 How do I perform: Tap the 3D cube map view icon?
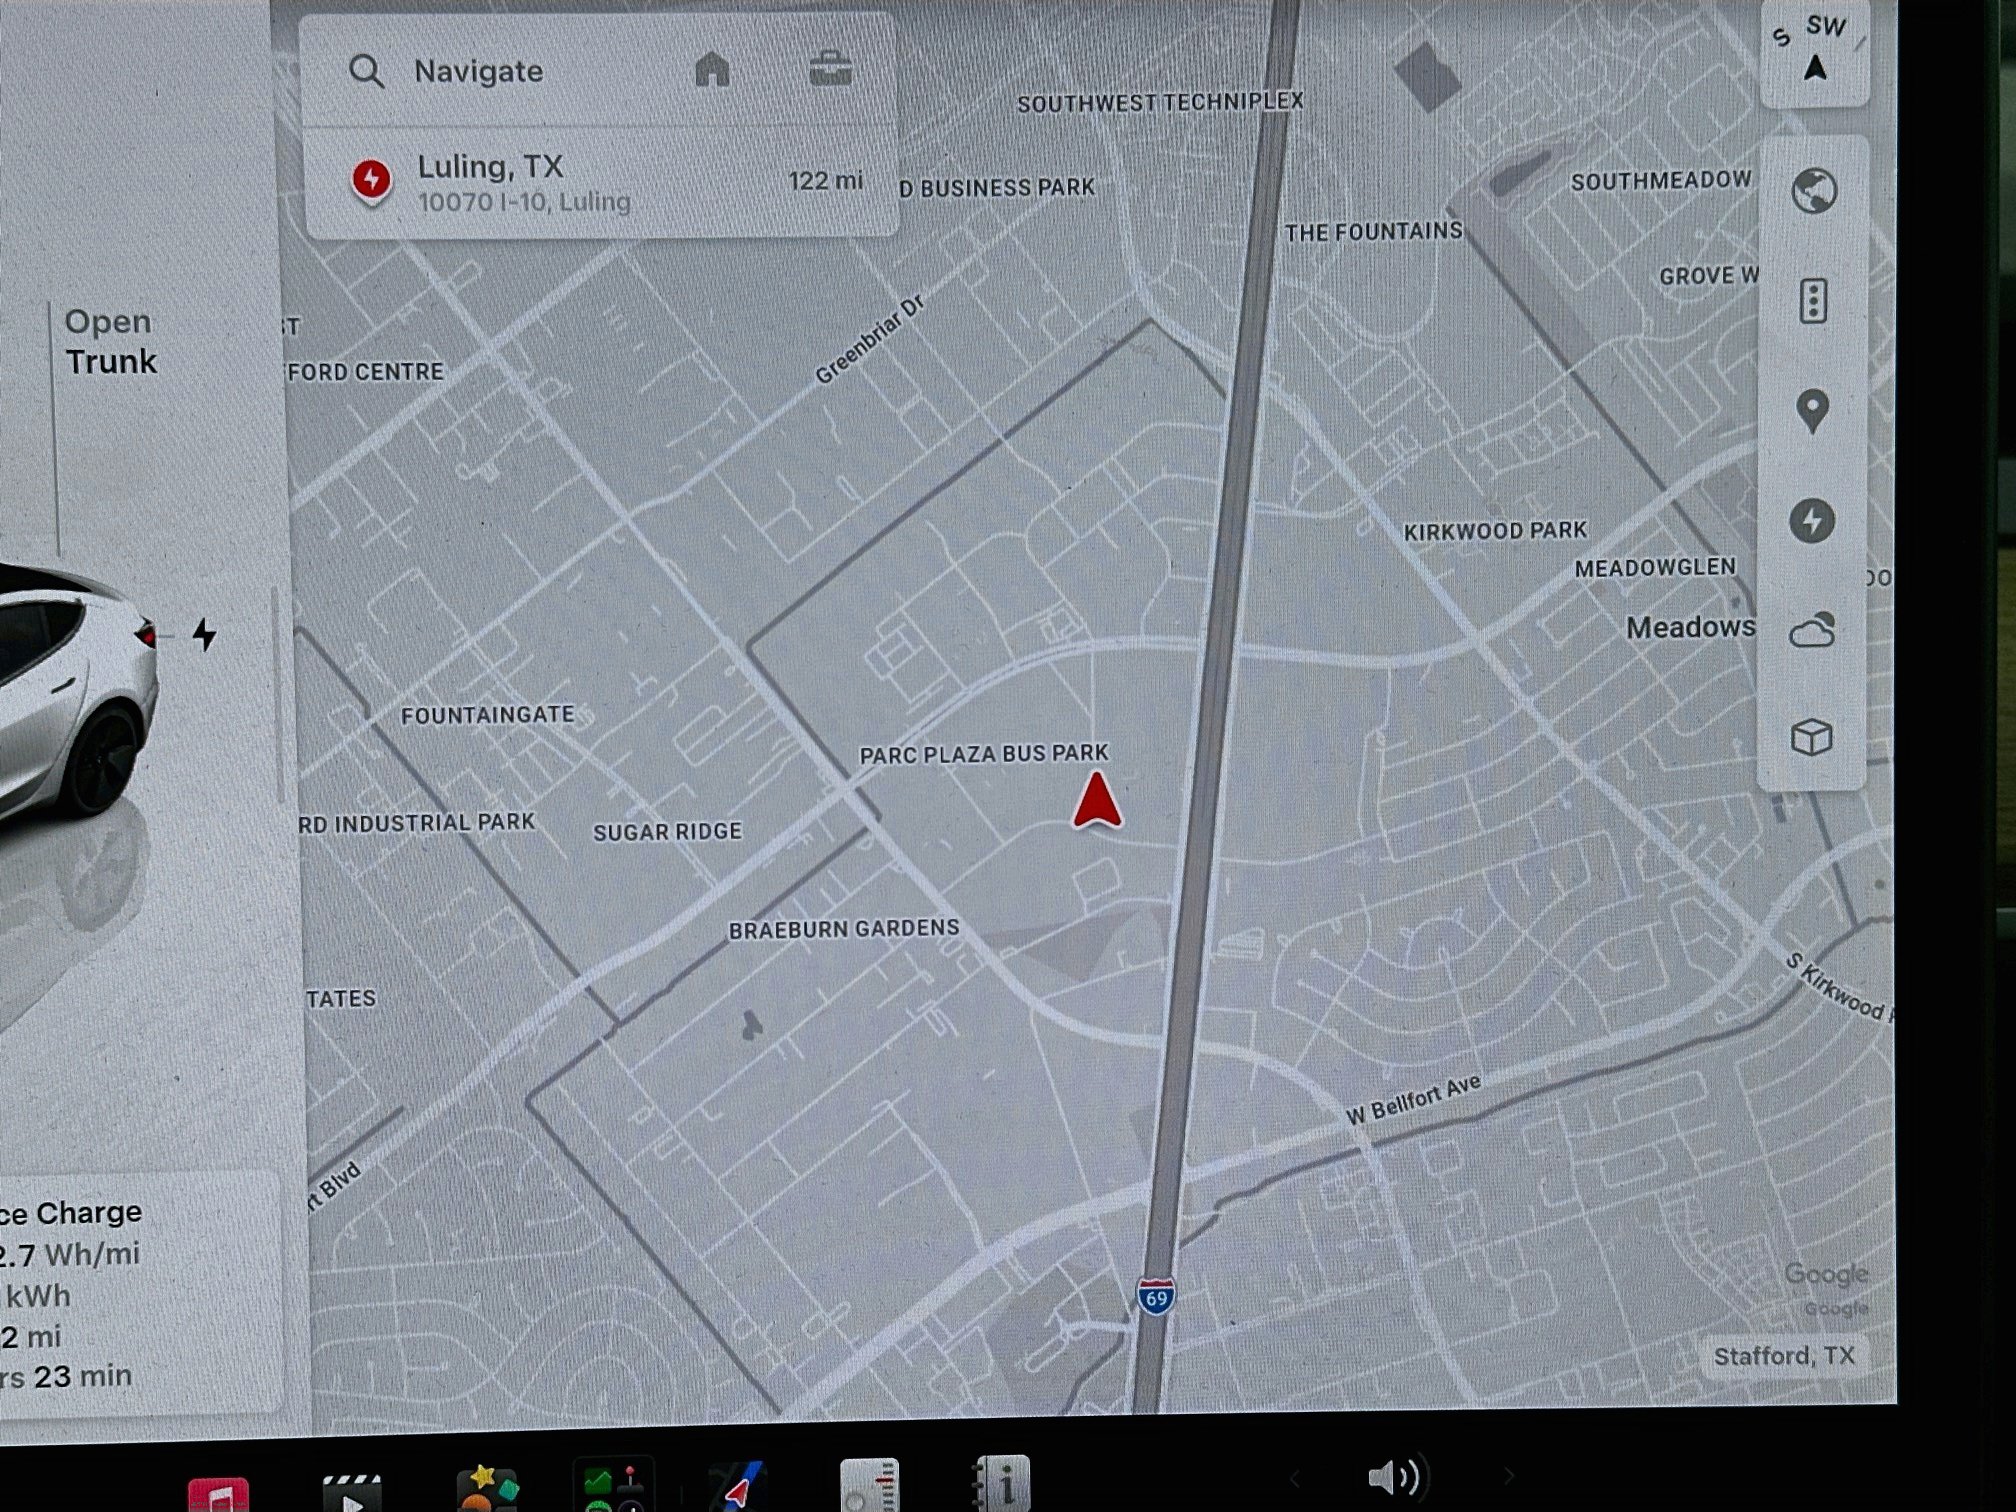click(x=1811, y=738)
